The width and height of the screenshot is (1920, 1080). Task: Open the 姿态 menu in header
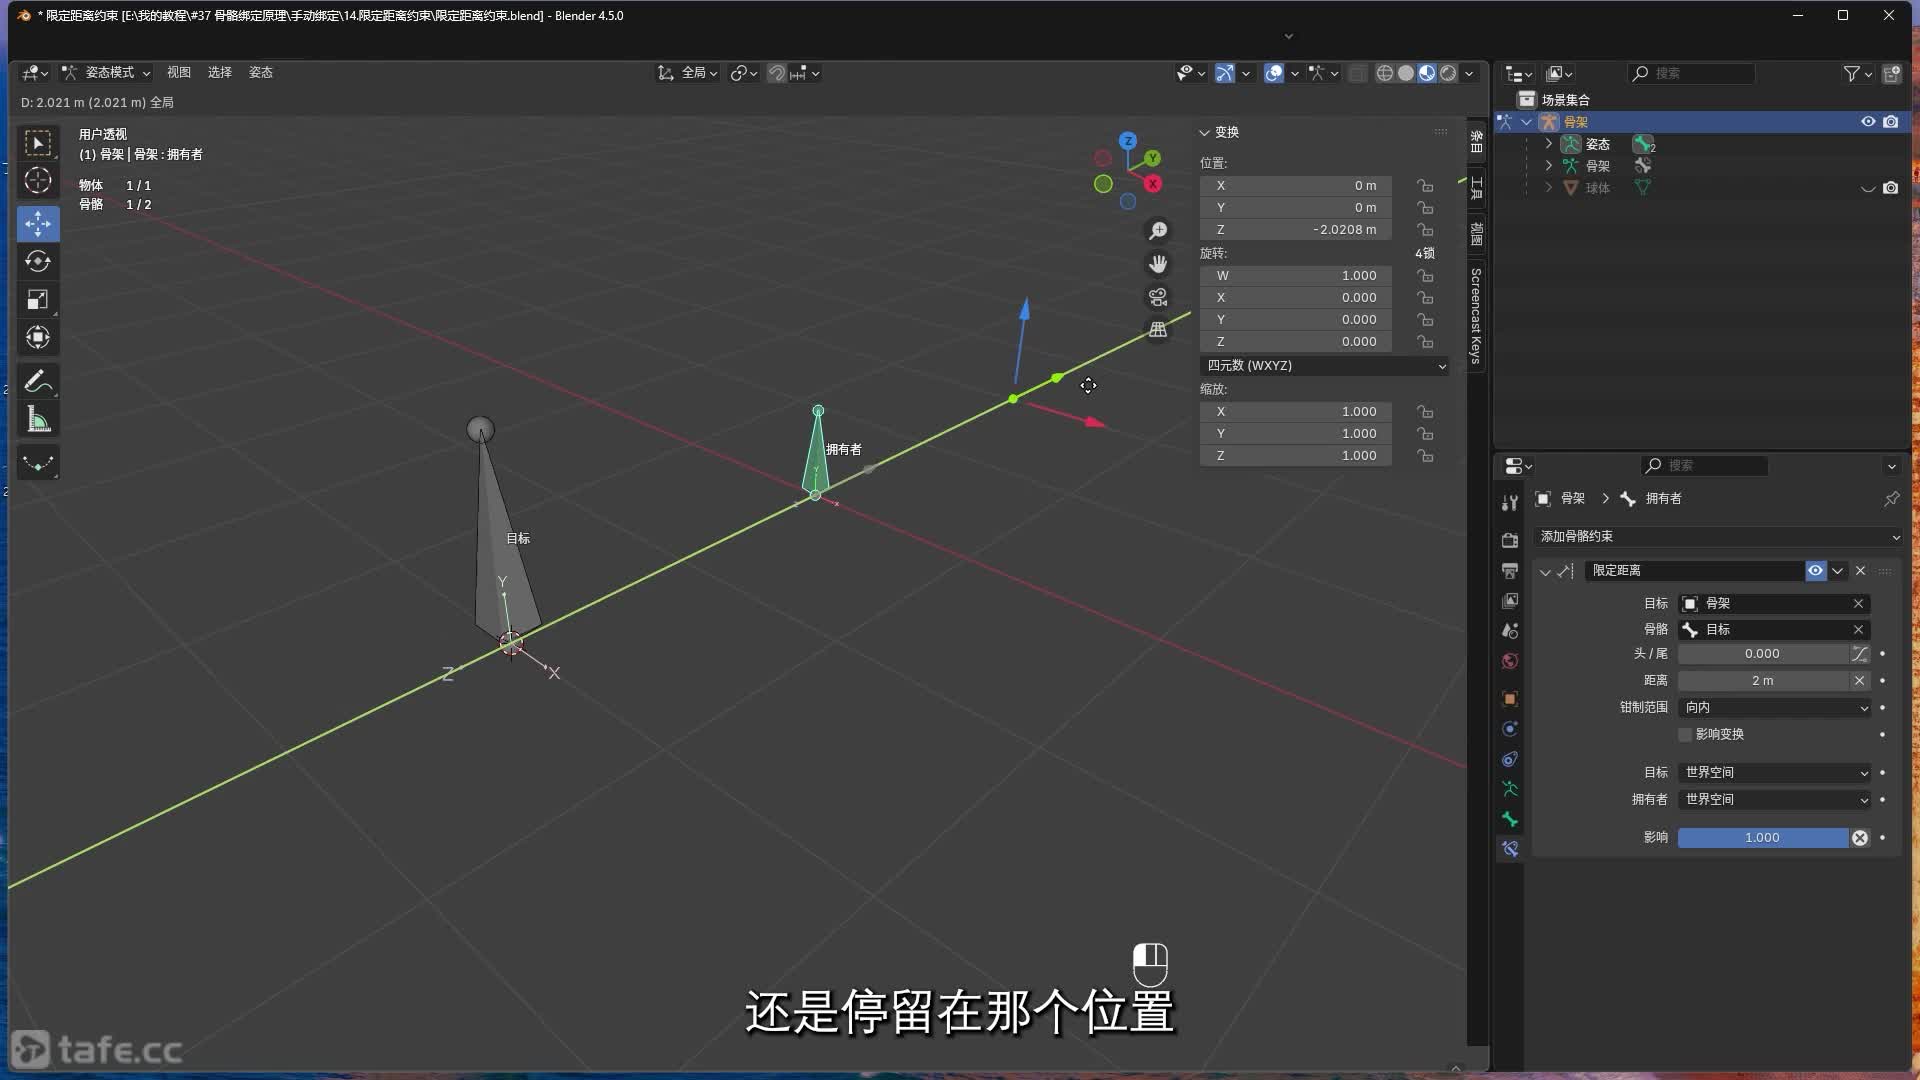click(261, 73)
